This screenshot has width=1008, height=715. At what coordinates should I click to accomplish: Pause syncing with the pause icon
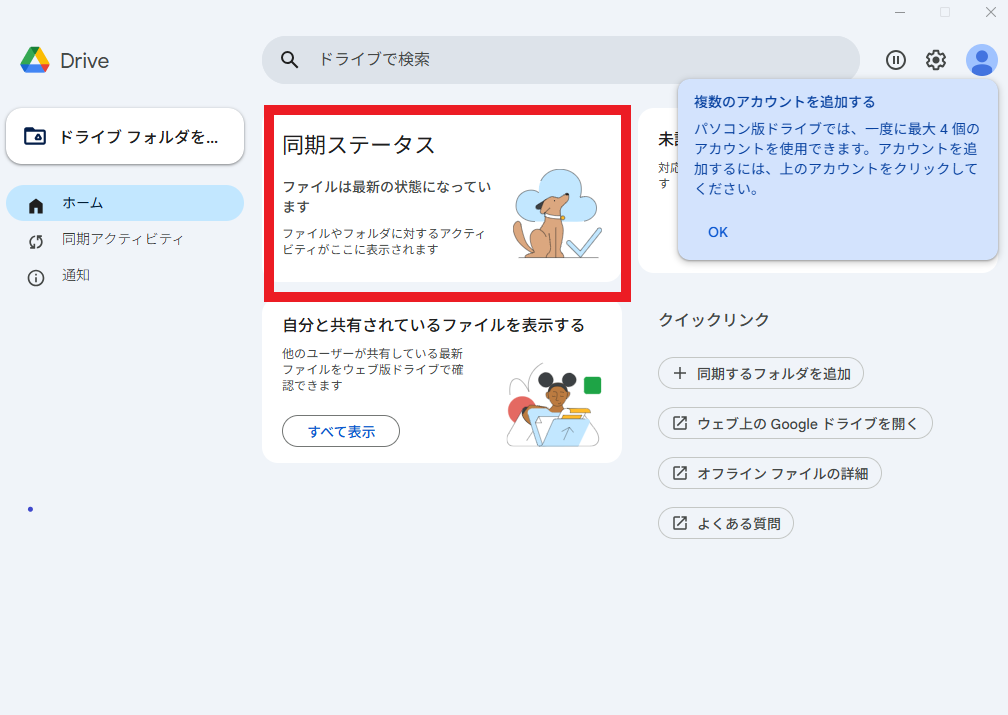tap(895, 60)
